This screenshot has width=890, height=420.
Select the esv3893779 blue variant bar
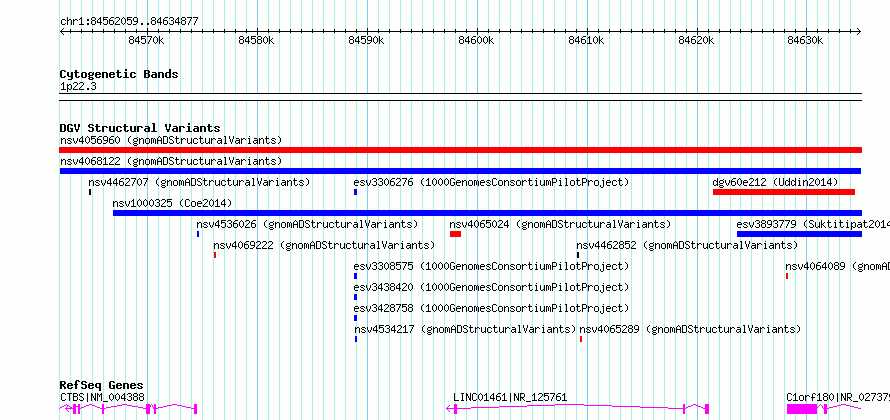tap(799, 234)
